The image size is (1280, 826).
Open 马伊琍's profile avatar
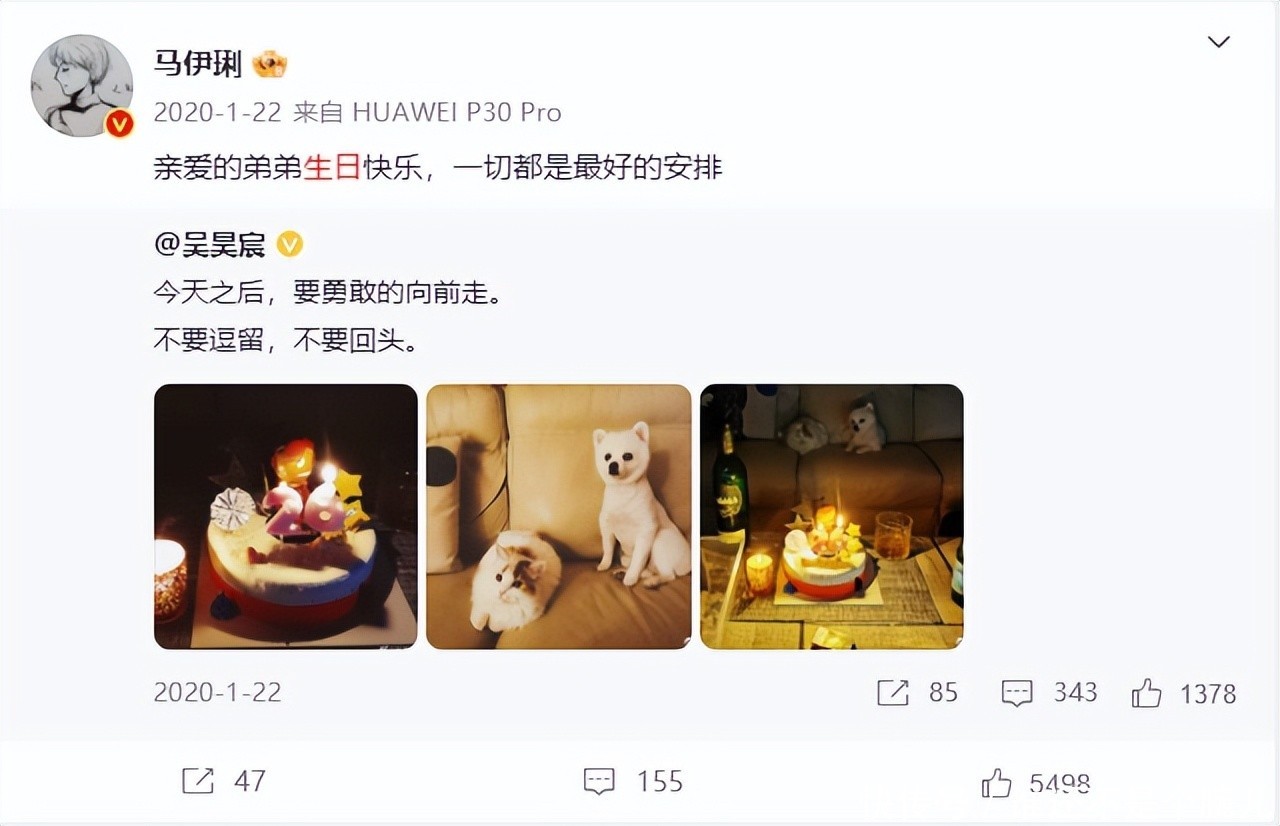(x=82, y=86)
